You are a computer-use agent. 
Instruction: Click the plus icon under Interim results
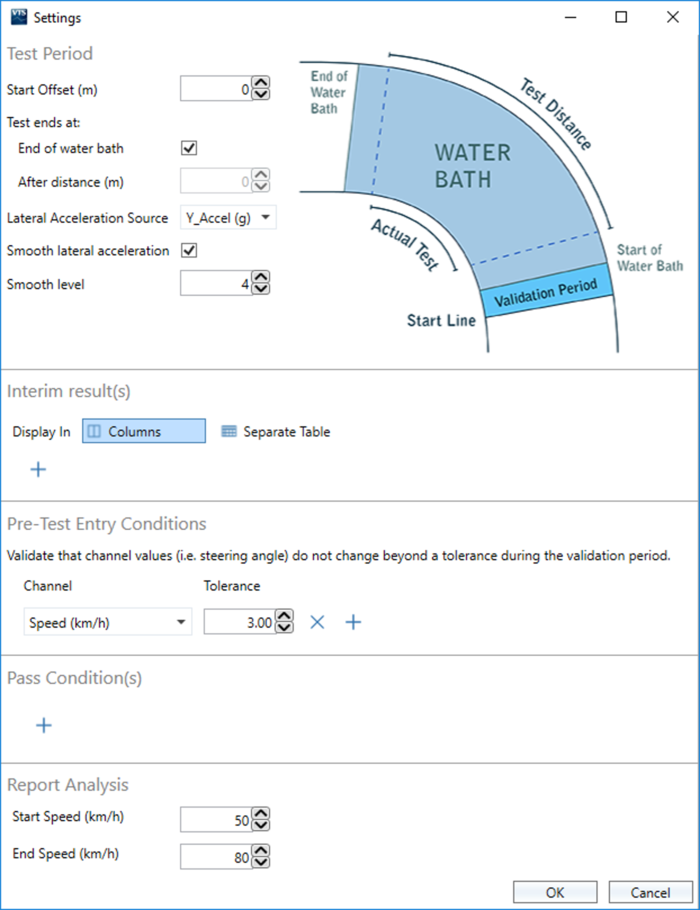38,469
